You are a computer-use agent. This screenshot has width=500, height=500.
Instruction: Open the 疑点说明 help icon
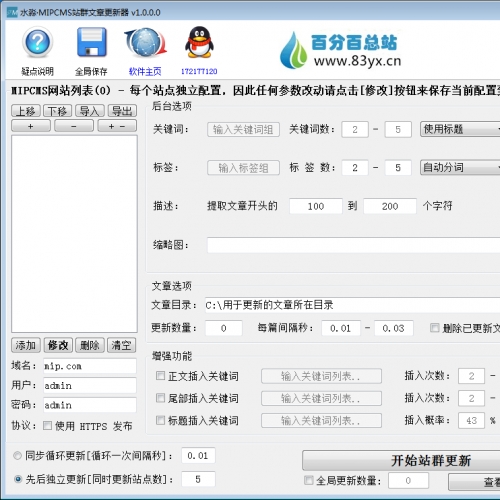pyautogui.click(x=37, y=43)
